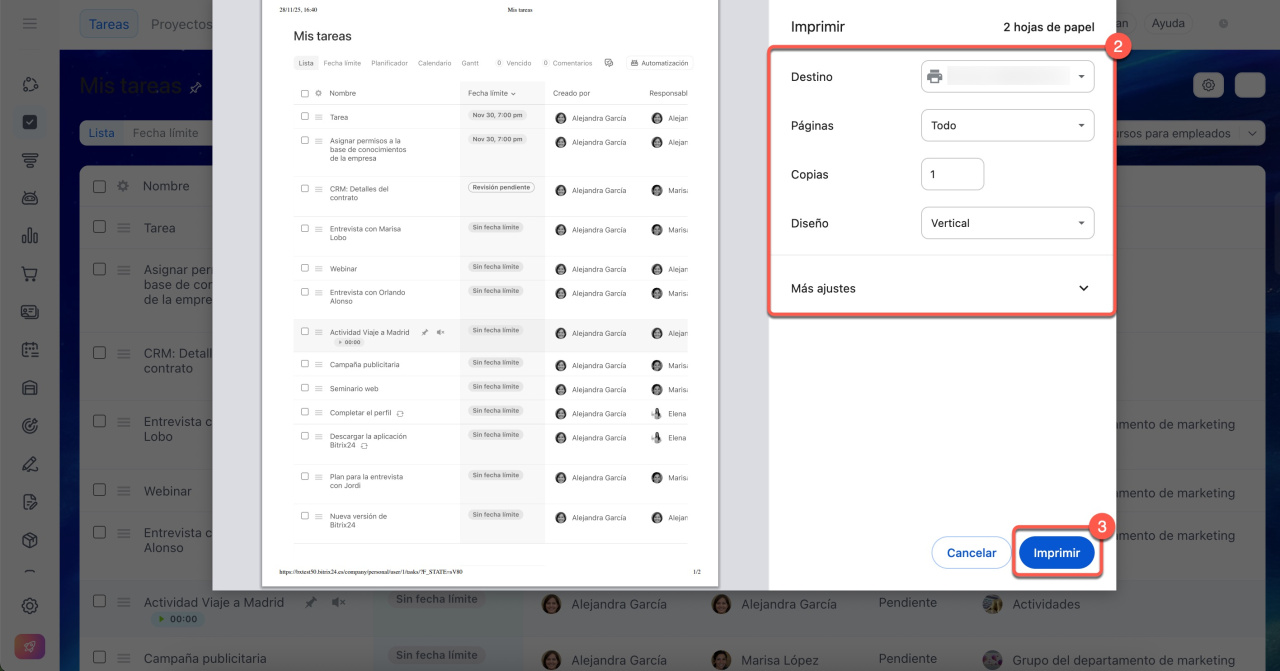Screen dimensions: 1280x671
Task: Open the Páginas dropdown showing Todo
Action: pos(1007,126)
